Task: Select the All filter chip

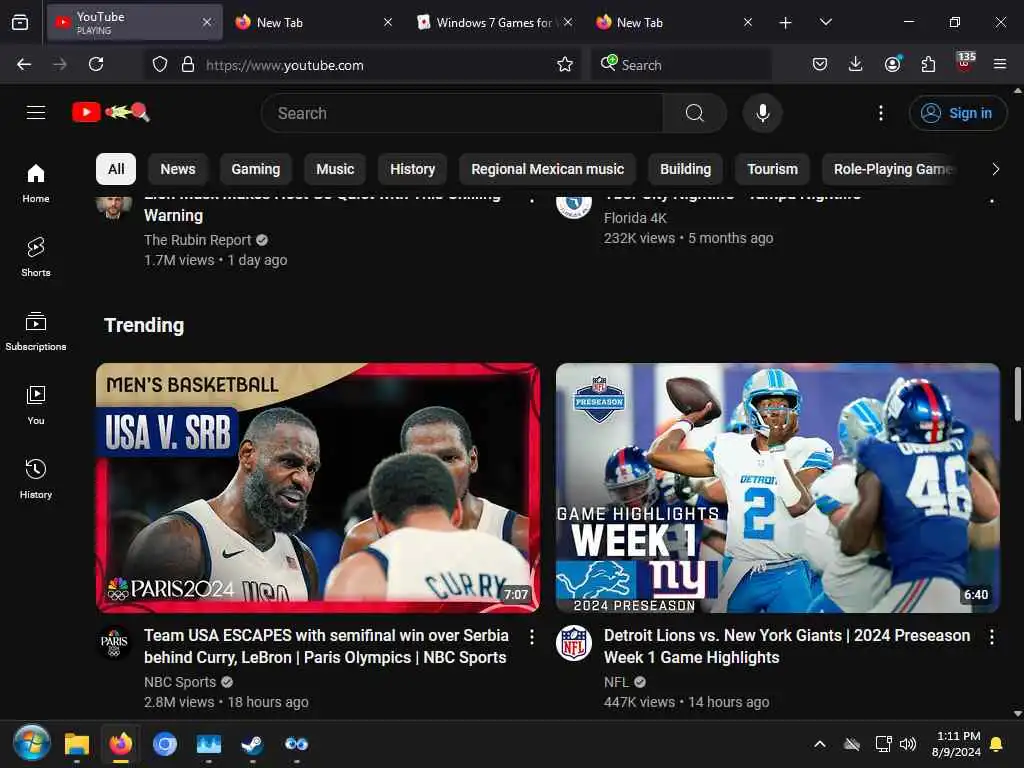Action: 116,169
